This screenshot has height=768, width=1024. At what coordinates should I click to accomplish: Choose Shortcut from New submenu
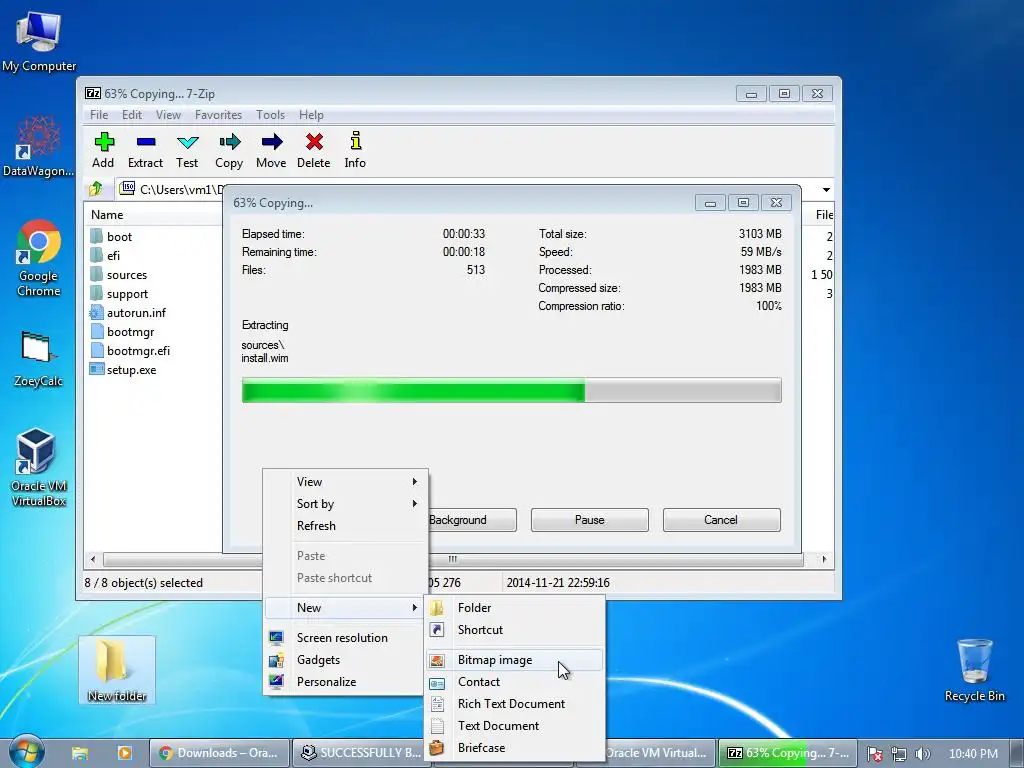pyautogui.click(x=515, y=630)
